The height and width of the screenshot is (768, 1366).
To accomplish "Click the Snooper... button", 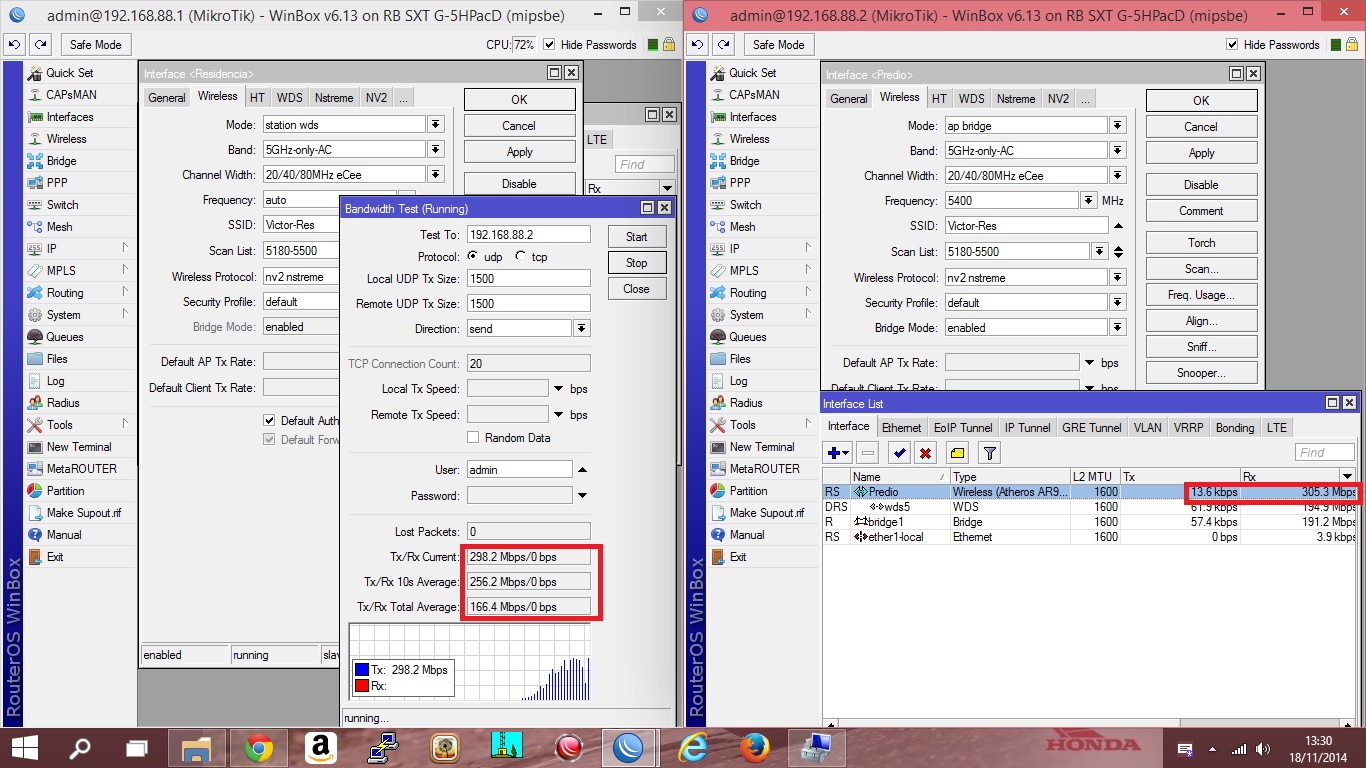I will (x=1202, y=373).
